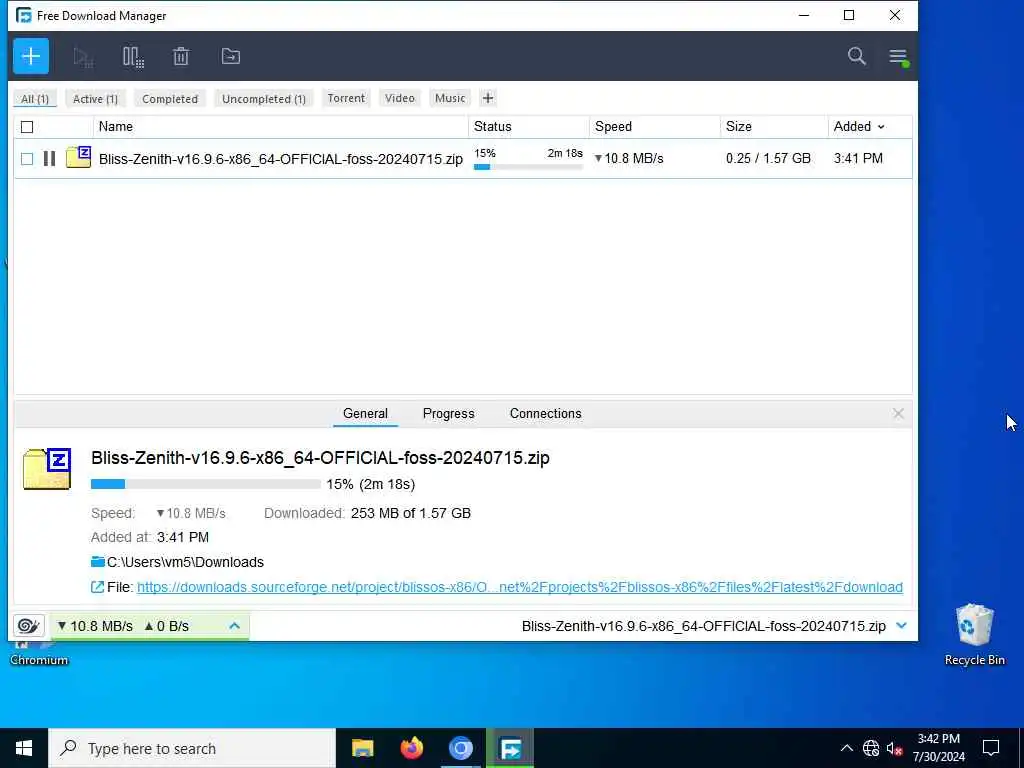Filter by Completed downloads
The image size is (1024, 768).
tap(170, 99)
